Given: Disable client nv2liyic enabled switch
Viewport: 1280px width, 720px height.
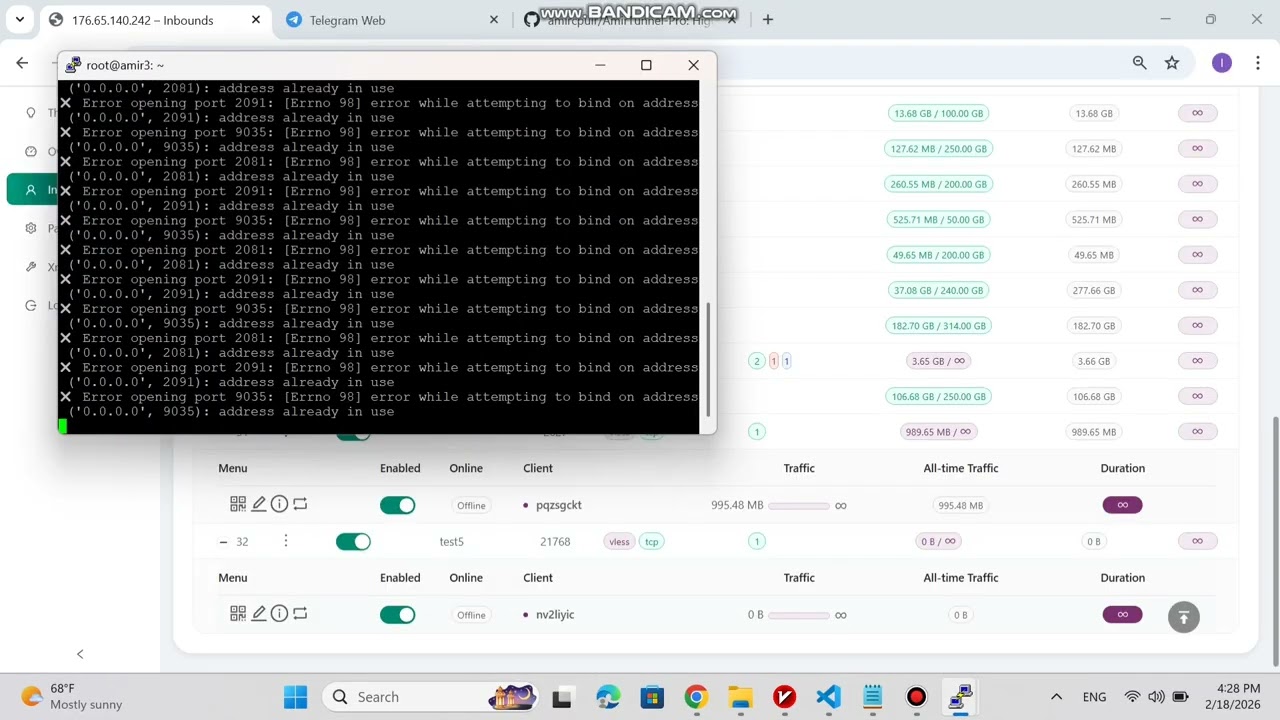Looking at the screenshot, I should click(x=397, y=614).
